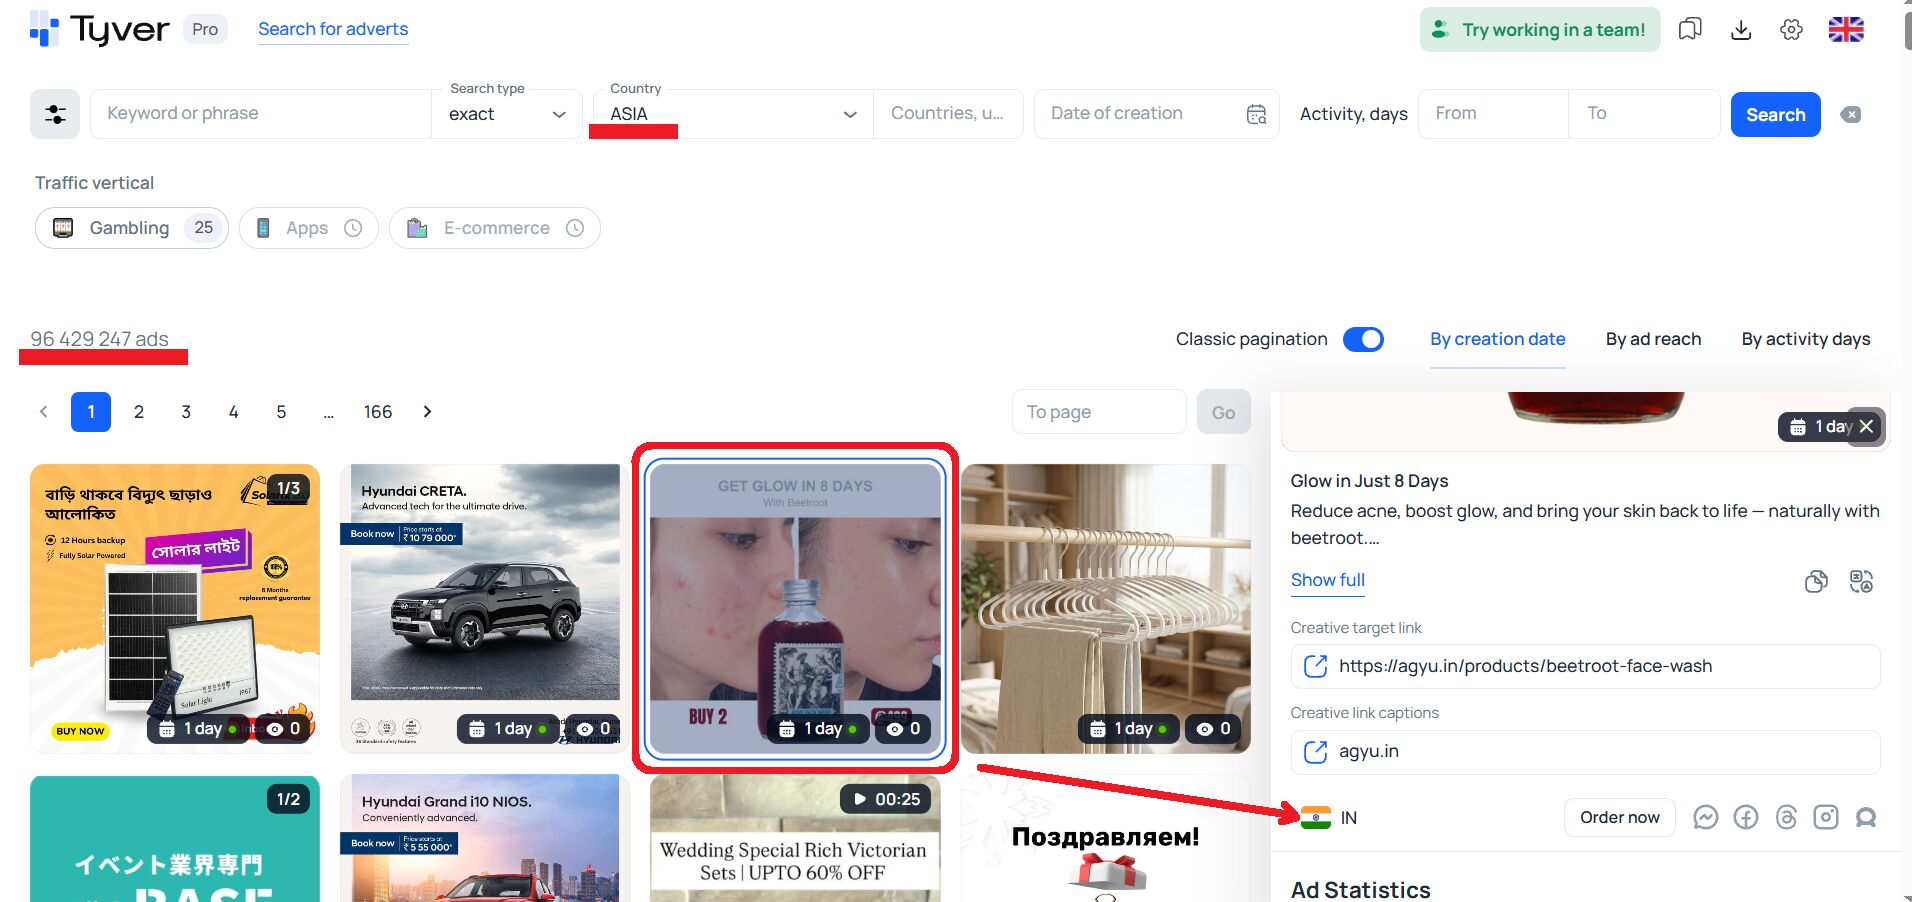1912x902 pixels.
Task: Open the Get Glow in 8 Days ad
Action: (x=795, y=608)
